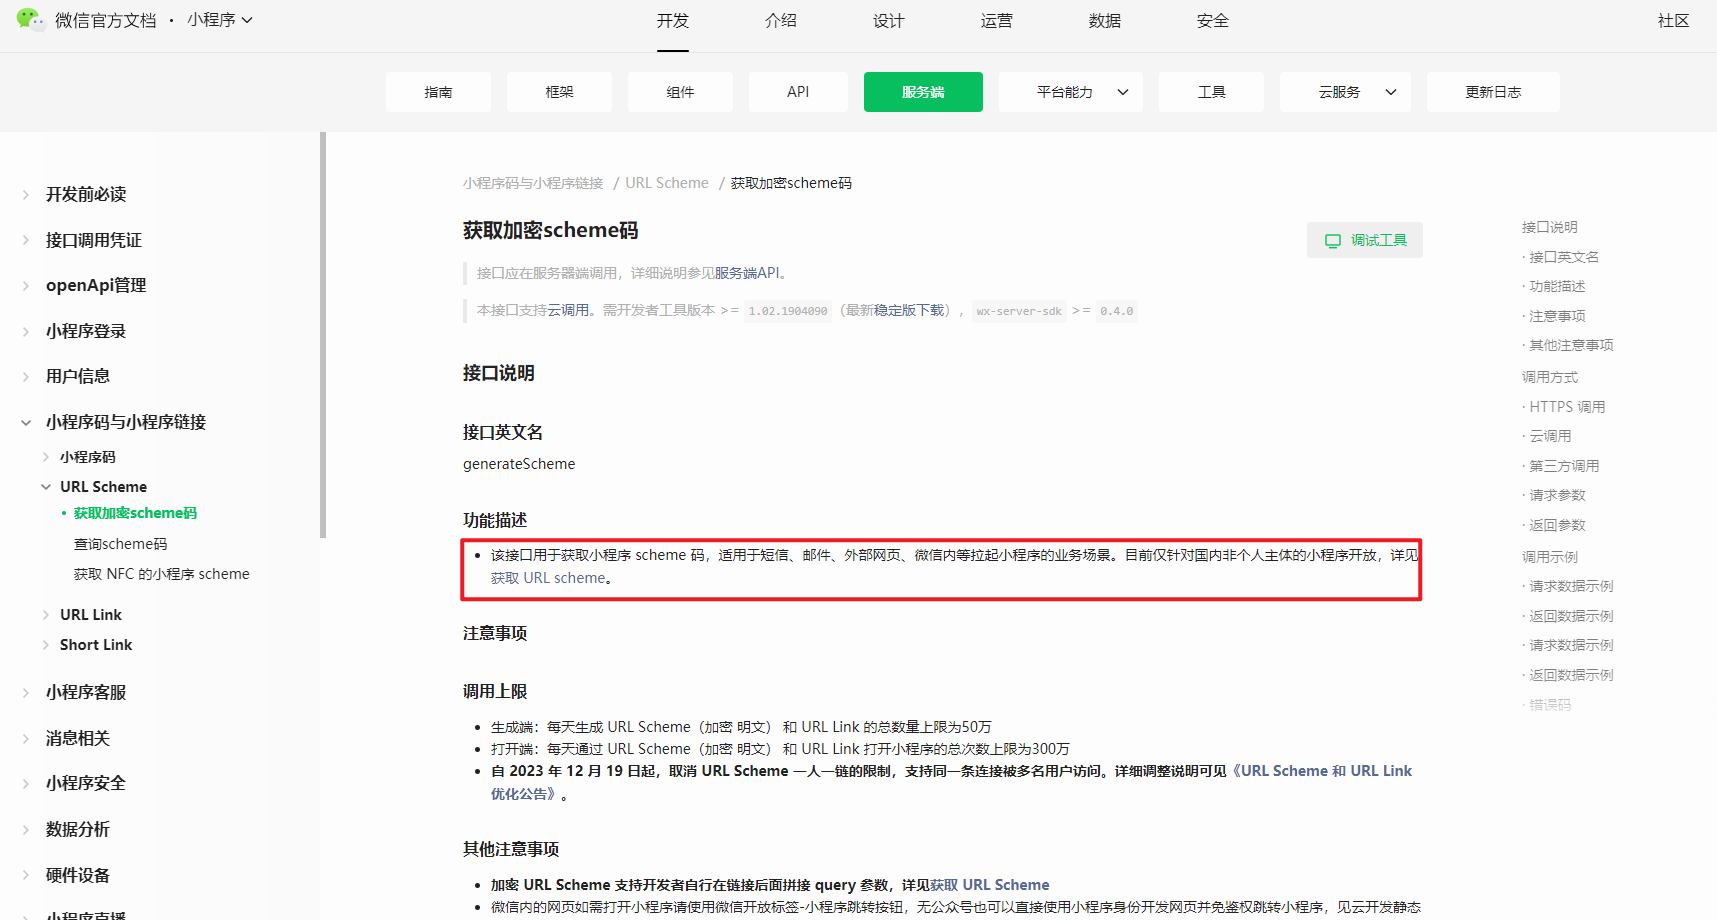Select 查询scheme码 in sidebar
The height and width of the screenshot is (920, 1717).
pyautogui.click(x=120, y=544)
